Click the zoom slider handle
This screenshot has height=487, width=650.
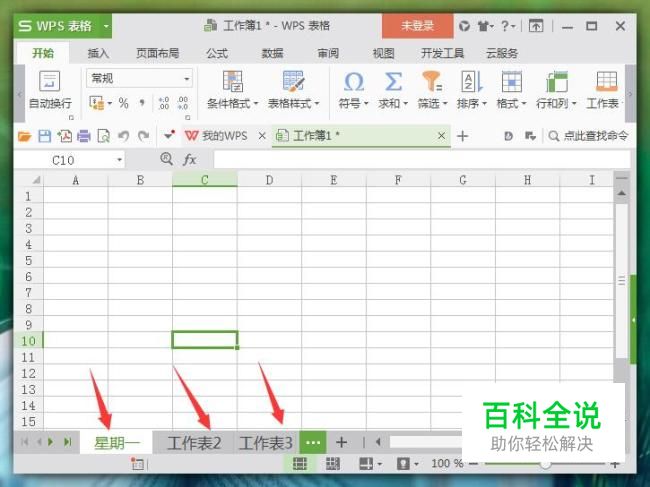[546, 464]
